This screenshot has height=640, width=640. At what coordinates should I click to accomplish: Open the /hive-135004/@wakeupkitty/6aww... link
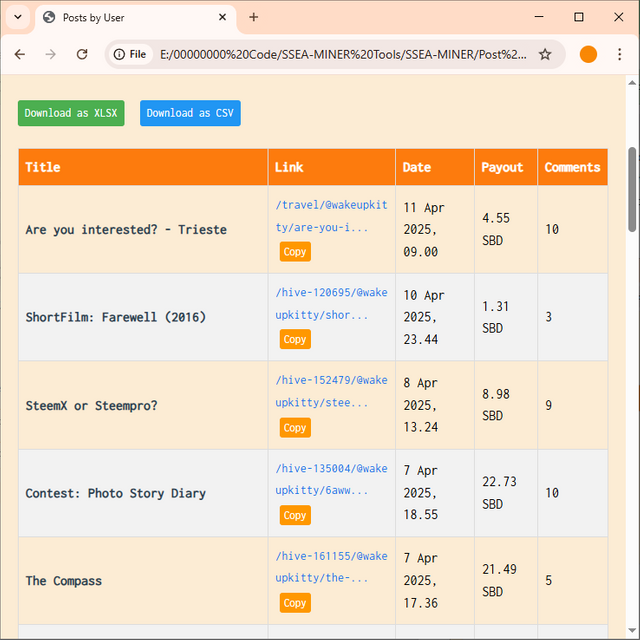pos(331,479)
